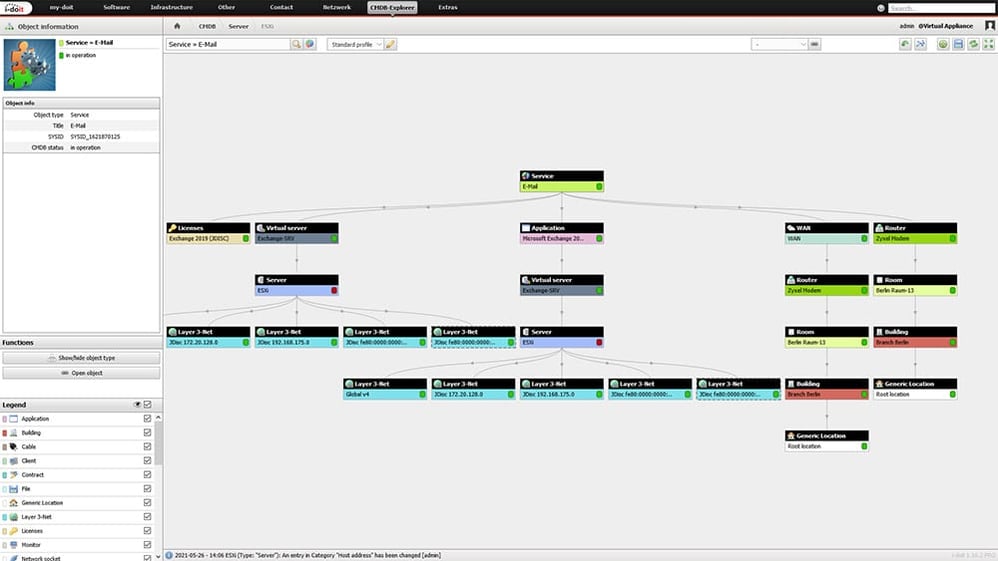Image resolution: width=998 pixels, height=561 pixels.
Task: Open the my-doit menu
Action: click(x=62, y=8)
